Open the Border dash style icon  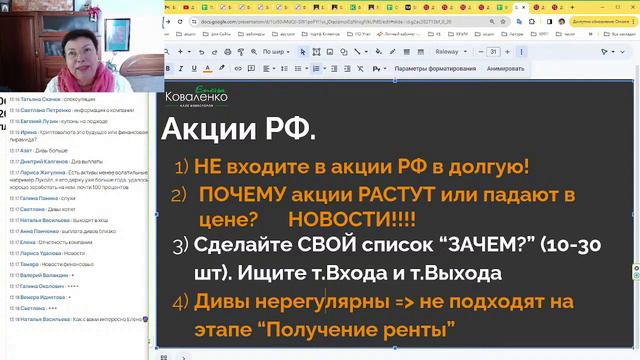pos(420,52)
